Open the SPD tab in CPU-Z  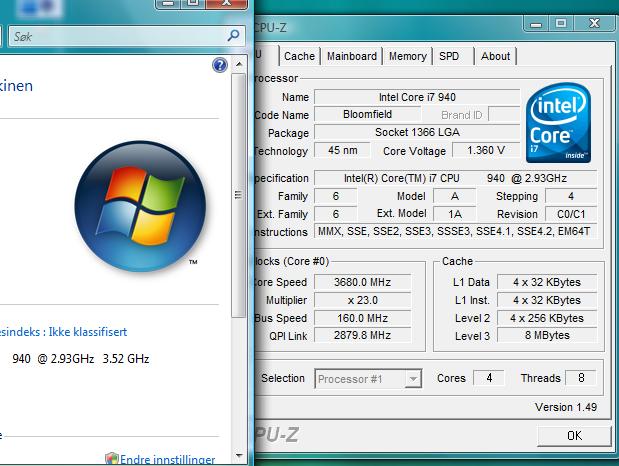pyautogui.click(x=449, y=56)
